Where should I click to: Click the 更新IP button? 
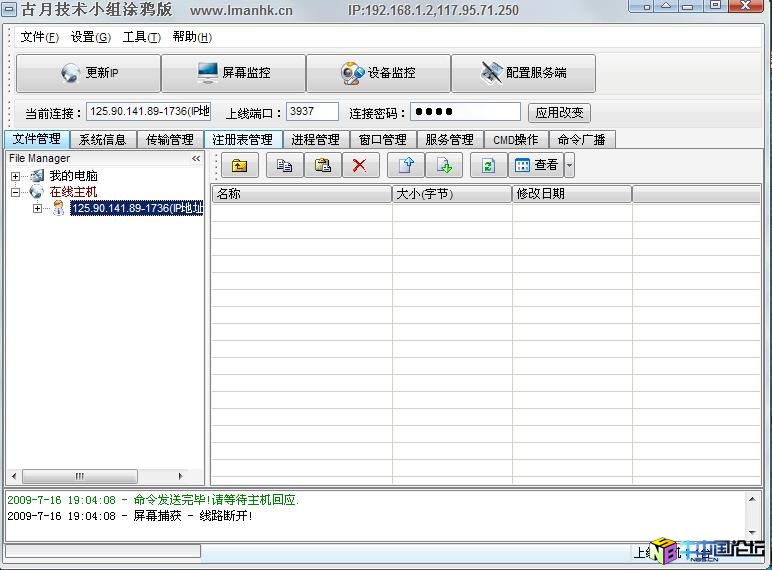88,73
